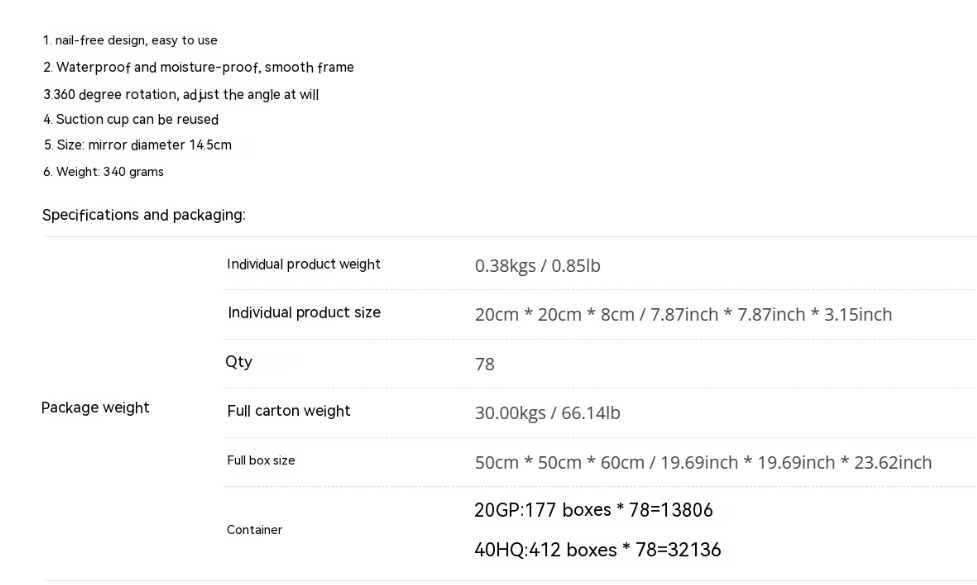977x585 pixels.
Task: Click the "Container" label
Action: point(254,530)
